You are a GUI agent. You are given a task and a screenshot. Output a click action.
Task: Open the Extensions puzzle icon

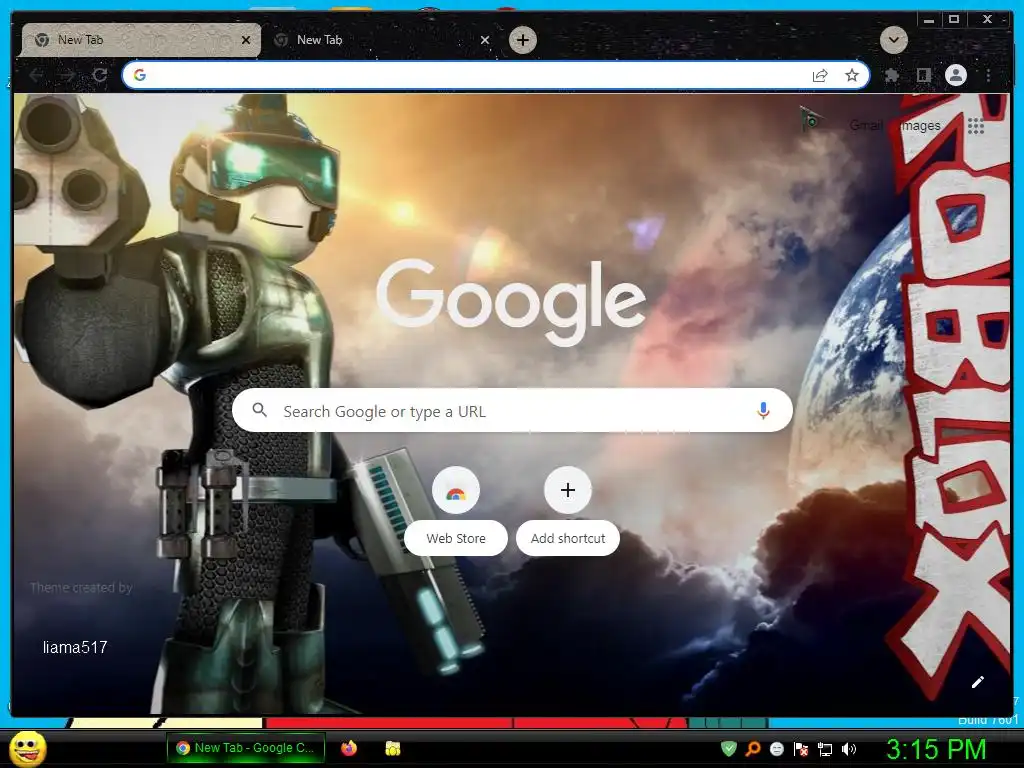[x=891, y=76]
